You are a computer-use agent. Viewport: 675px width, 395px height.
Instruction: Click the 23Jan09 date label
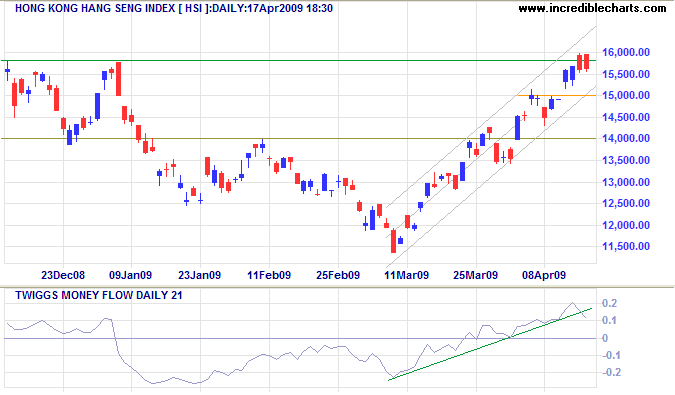(x=199, y=275)
